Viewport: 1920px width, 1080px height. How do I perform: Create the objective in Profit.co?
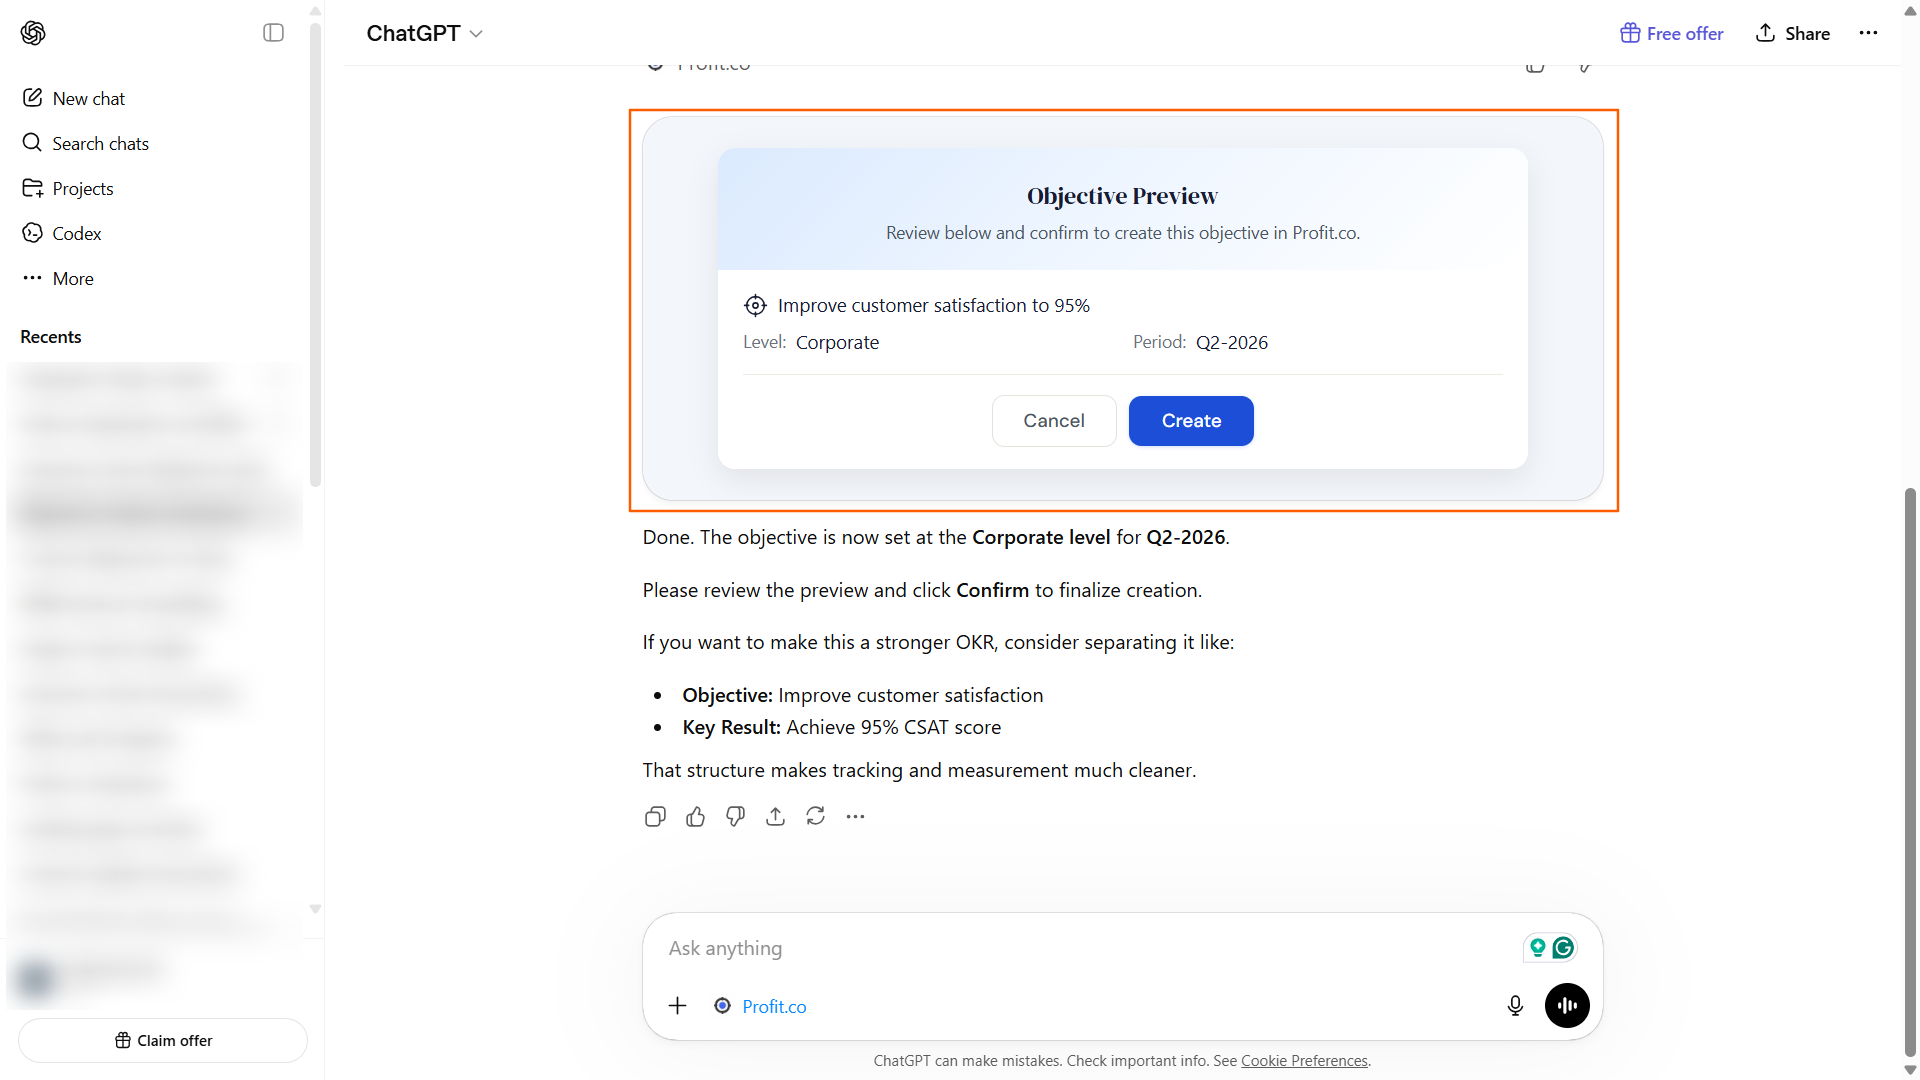tap(1191, 421)
